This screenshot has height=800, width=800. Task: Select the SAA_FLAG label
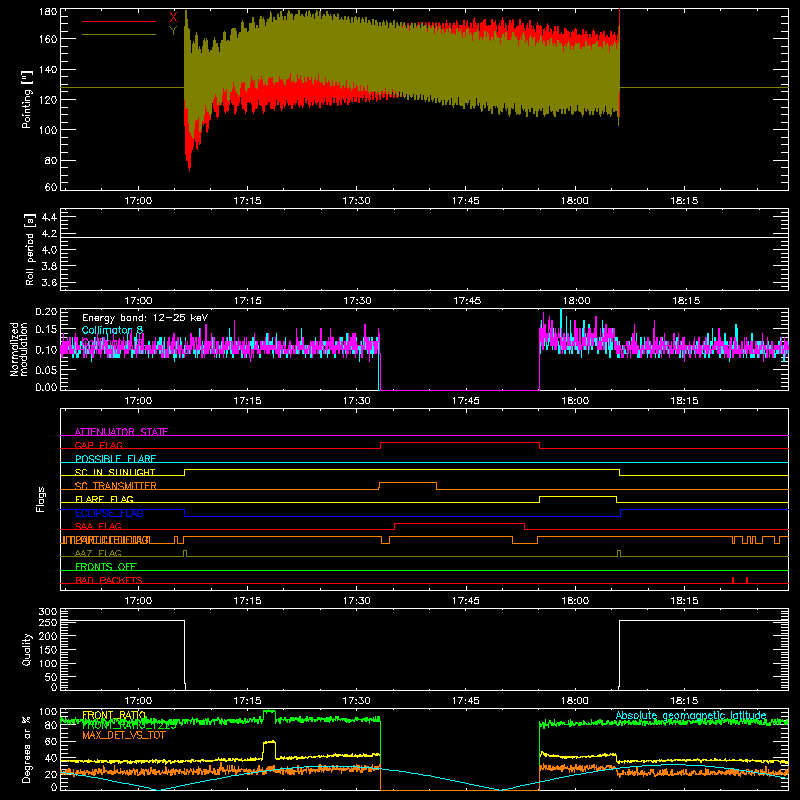point(98,526)
